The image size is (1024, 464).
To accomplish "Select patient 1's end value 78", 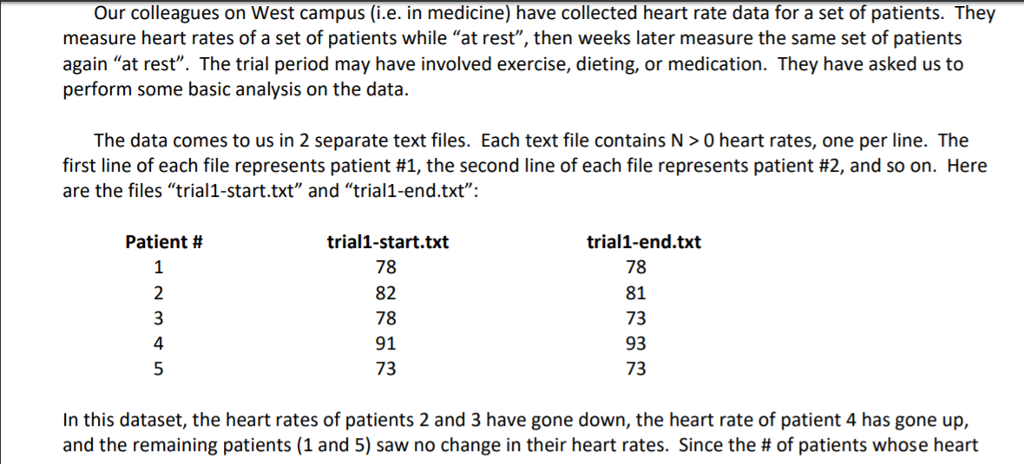I will pyautogui.click(x=636, y=267).
